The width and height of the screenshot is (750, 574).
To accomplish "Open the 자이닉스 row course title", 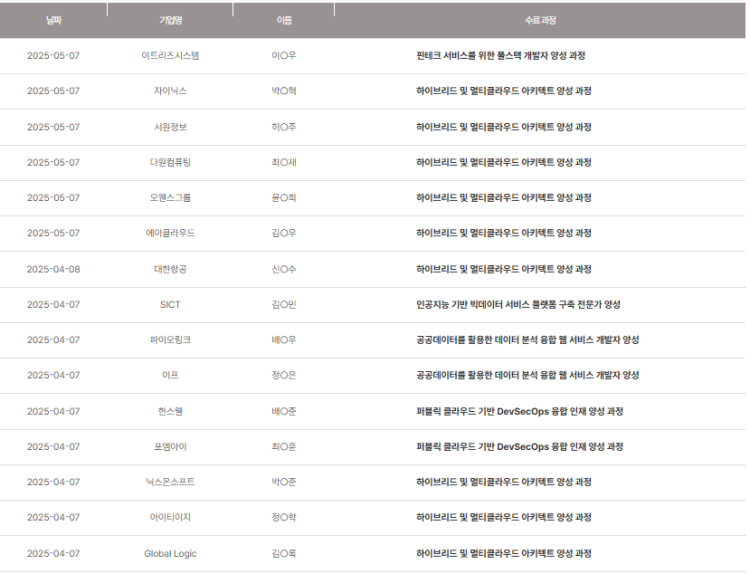I will (x=504, y=91).
